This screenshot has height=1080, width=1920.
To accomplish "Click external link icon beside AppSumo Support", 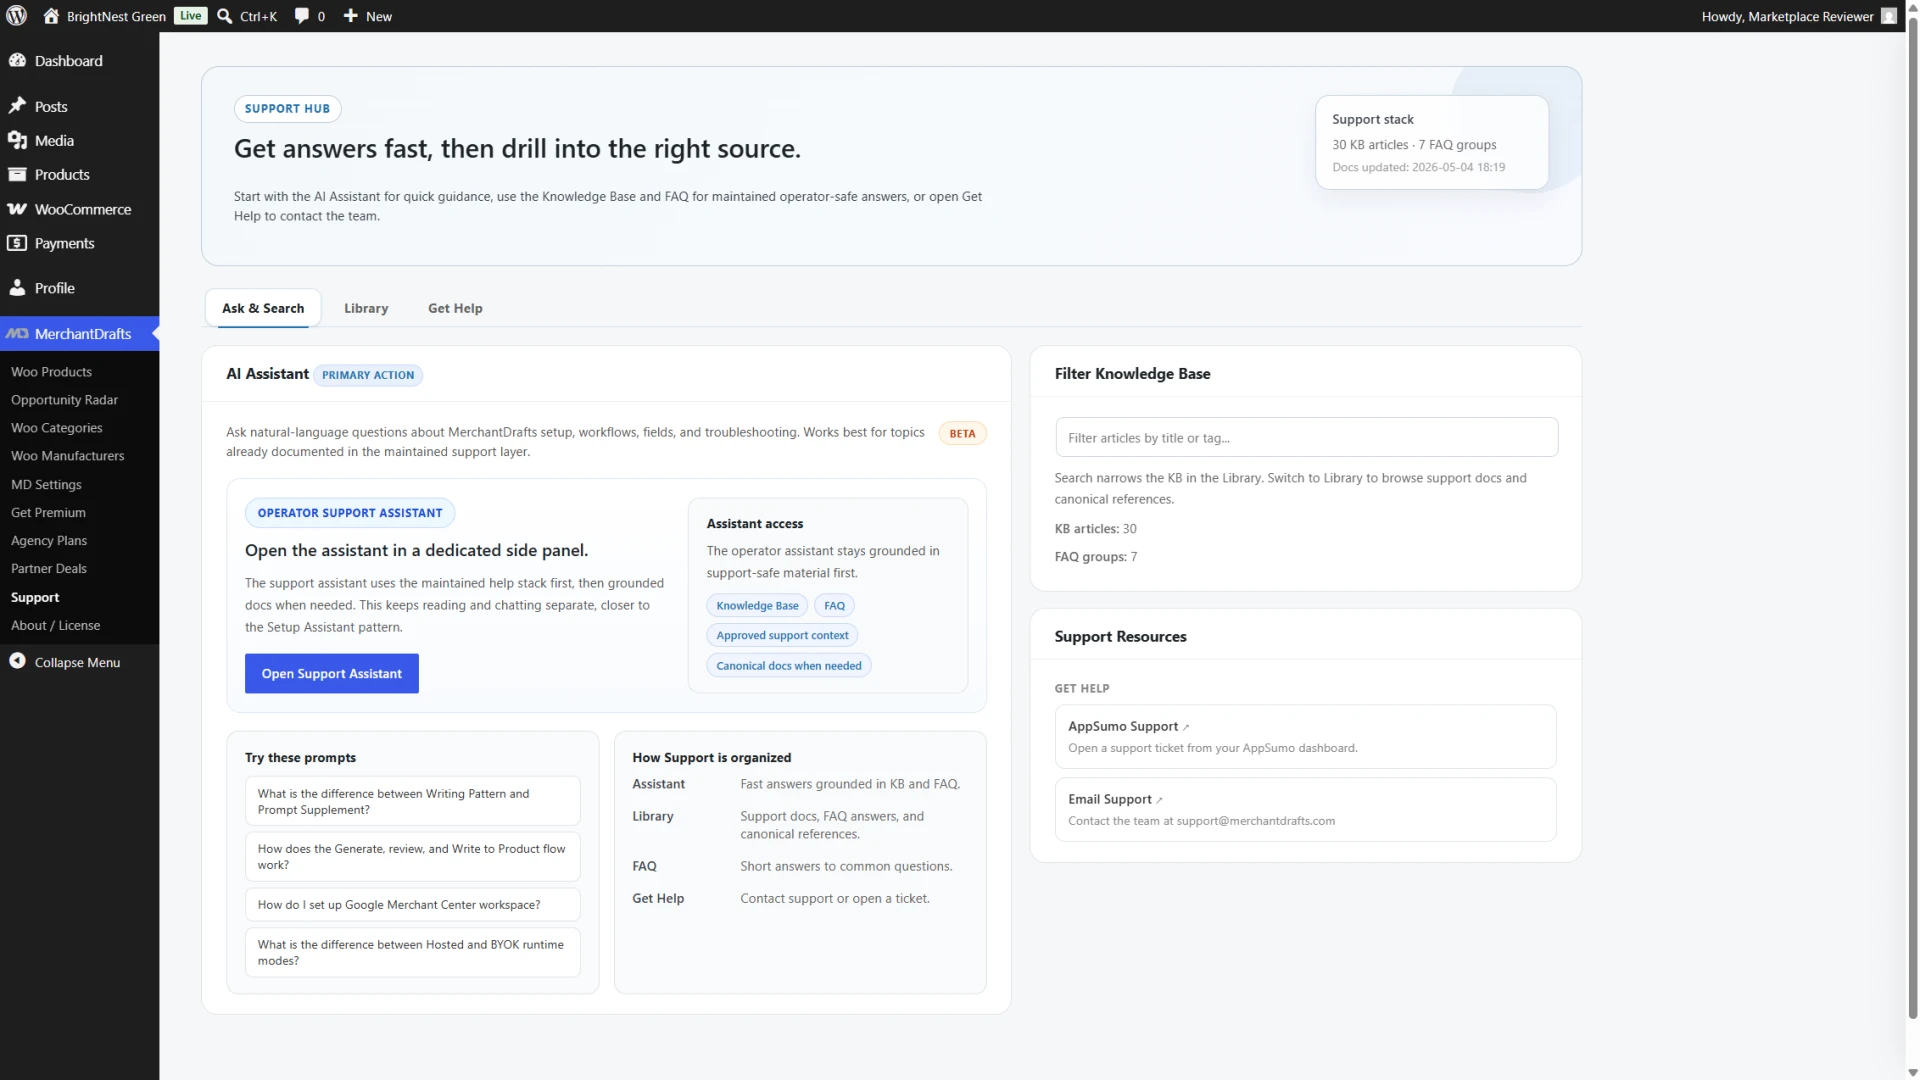I will tap(1186, 727).
